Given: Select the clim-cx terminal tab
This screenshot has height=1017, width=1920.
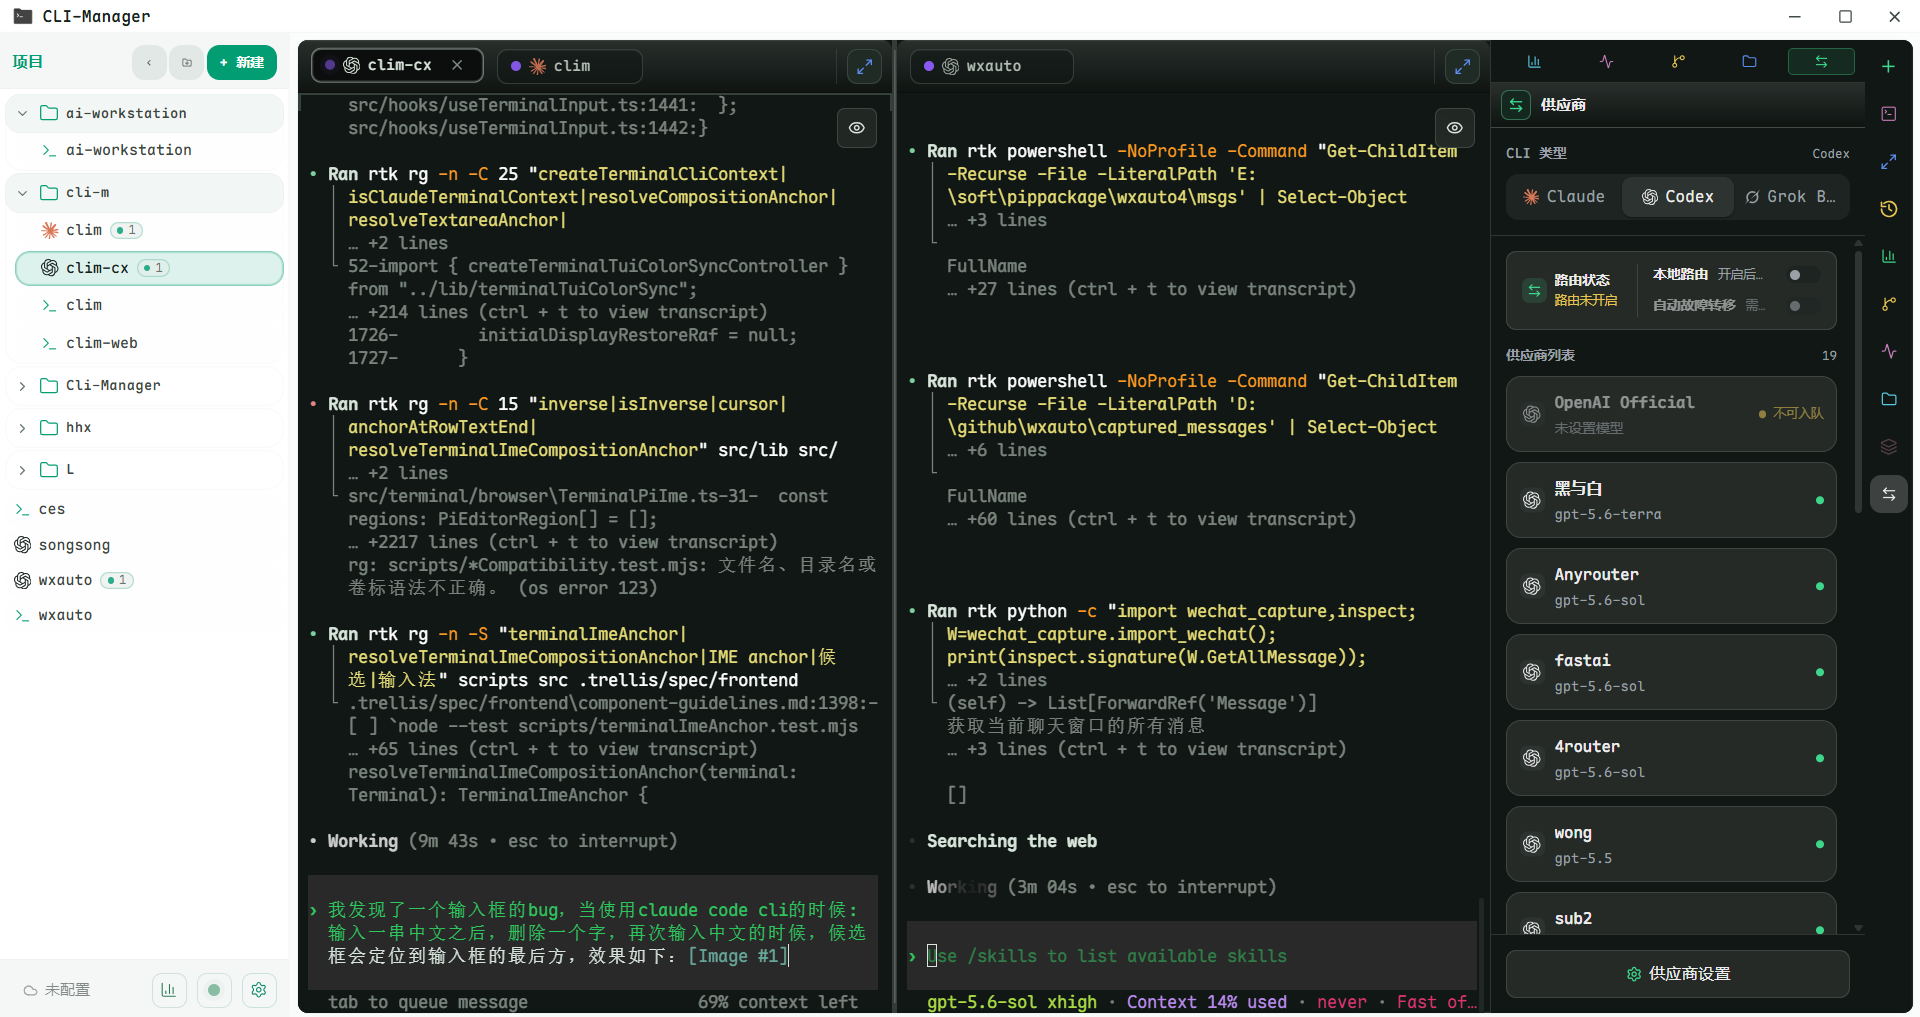Looking at the screenshot, I should click(x=398, y=66).
